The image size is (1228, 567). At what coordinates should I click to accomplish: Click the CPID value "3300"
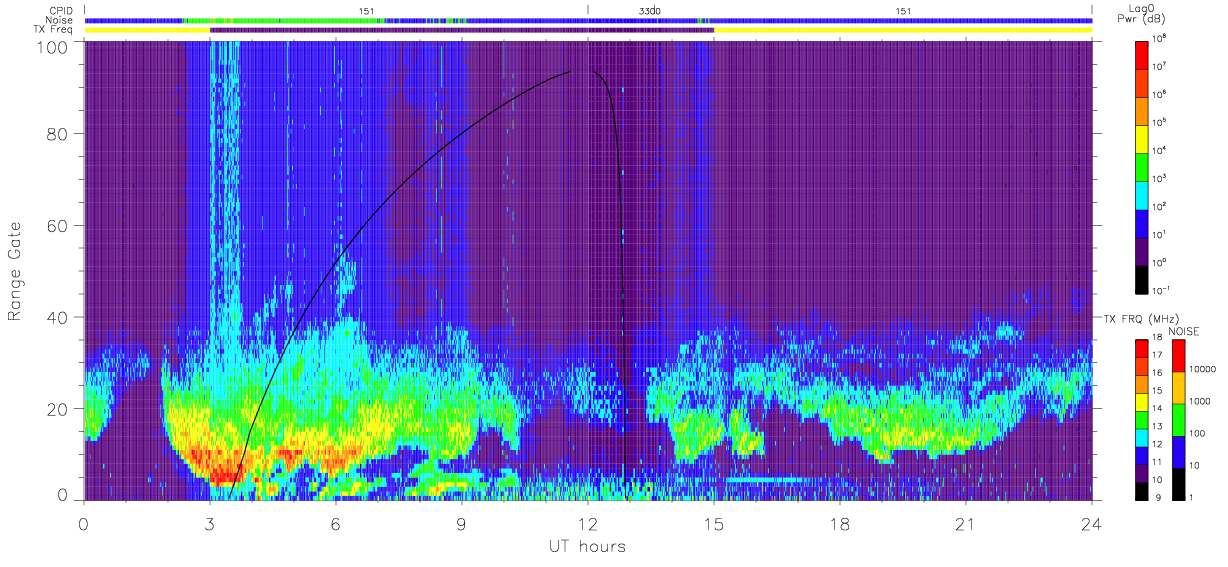(650, 10)
